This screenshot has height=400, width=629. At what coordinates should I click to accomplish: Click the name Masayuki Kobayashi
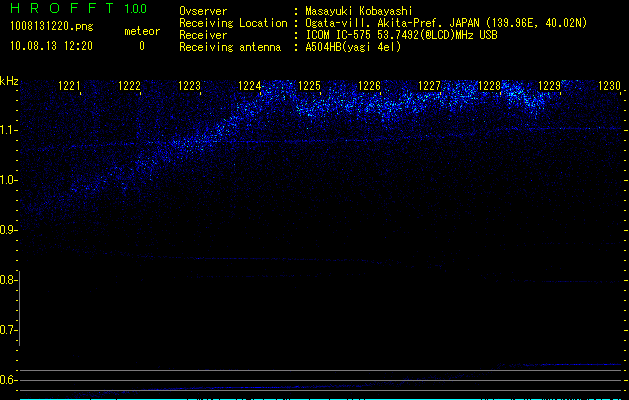359,11
